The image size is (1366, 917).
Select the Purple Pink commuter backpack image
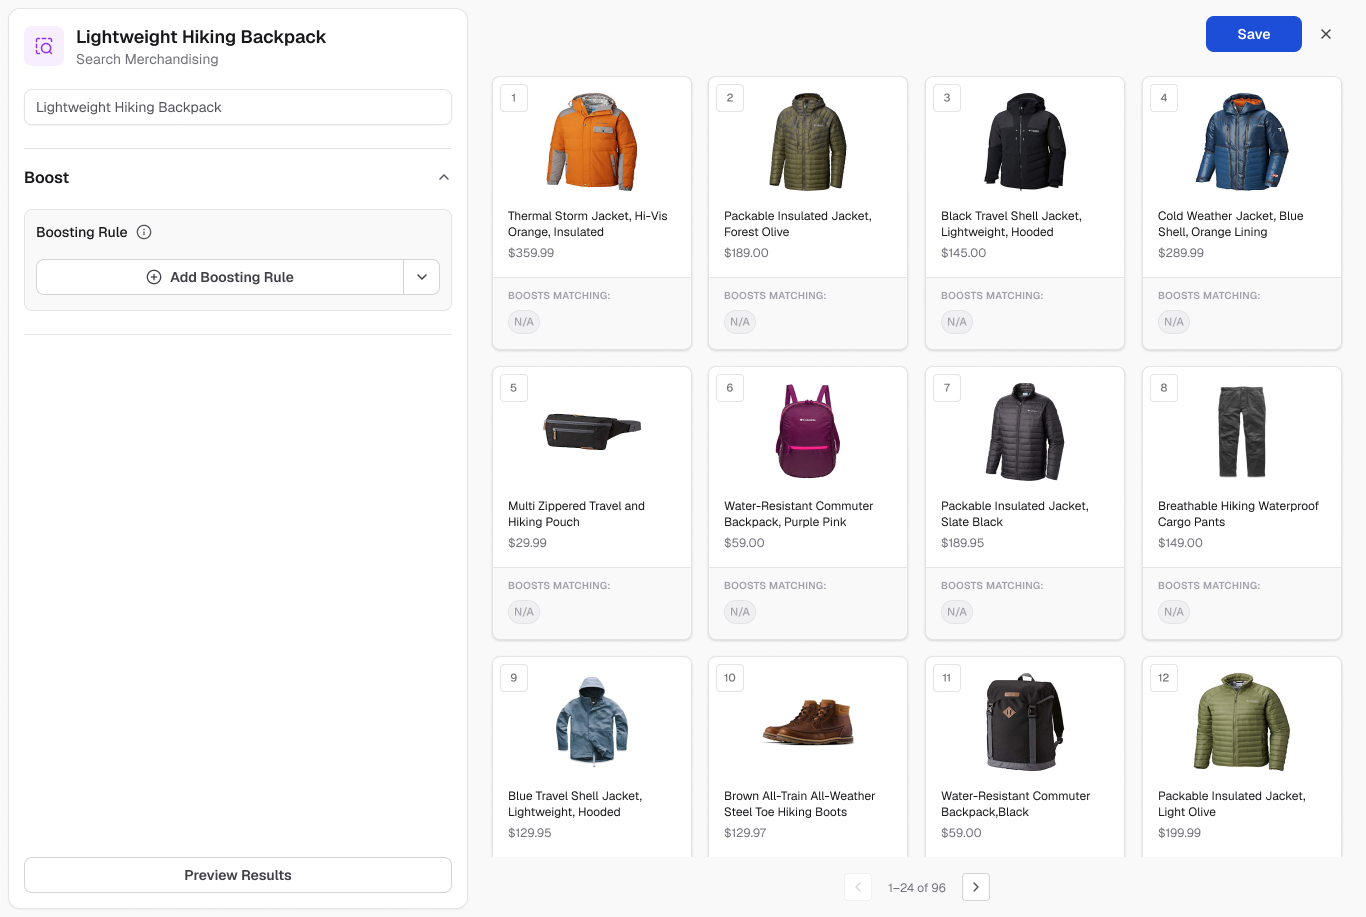pos(808,431)
